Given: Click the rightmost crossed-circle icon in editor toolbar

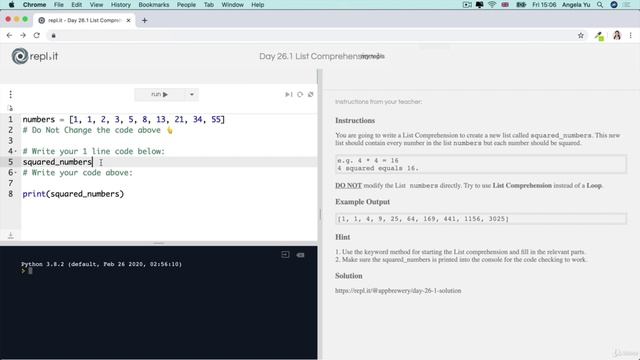Looking at the screenshot, I should click(311, 94).
